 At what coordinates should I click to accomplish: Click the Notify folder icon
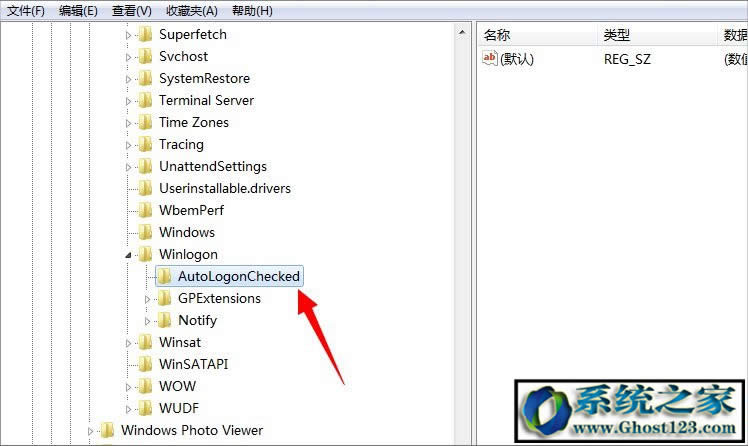[164, 320]
